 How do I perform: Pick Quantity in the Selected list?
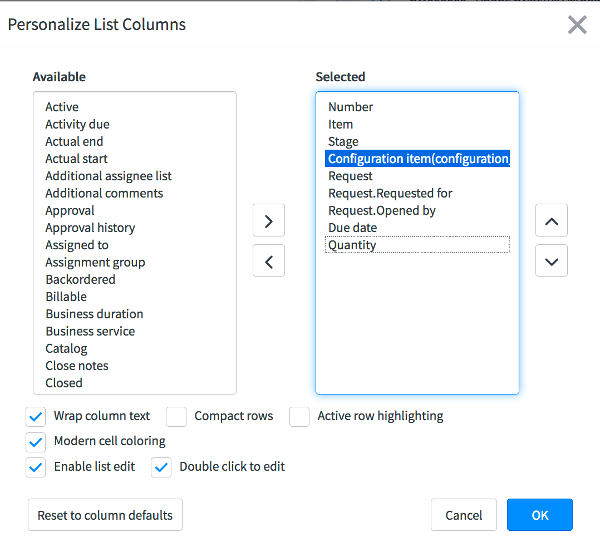[x=352, y=245]
